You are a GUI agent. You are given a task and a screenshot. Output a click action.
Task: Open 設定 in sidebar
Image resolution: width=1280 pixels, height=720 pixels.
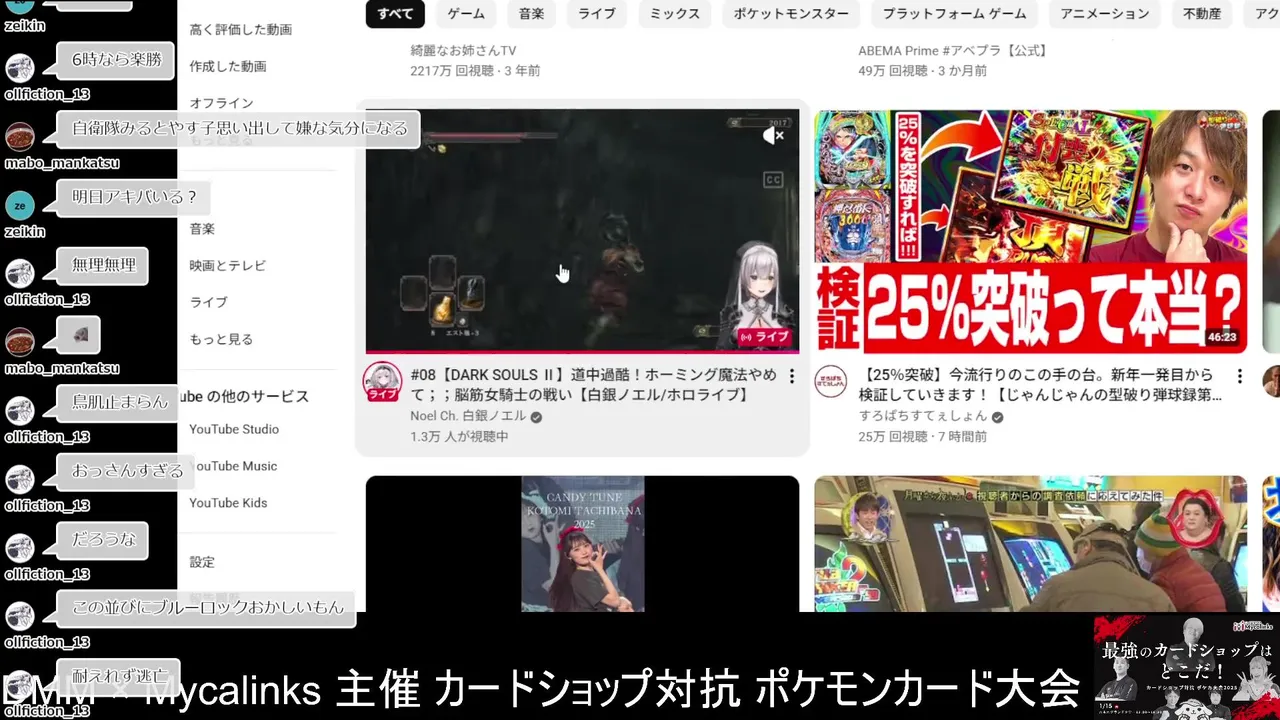click(202, 562)
